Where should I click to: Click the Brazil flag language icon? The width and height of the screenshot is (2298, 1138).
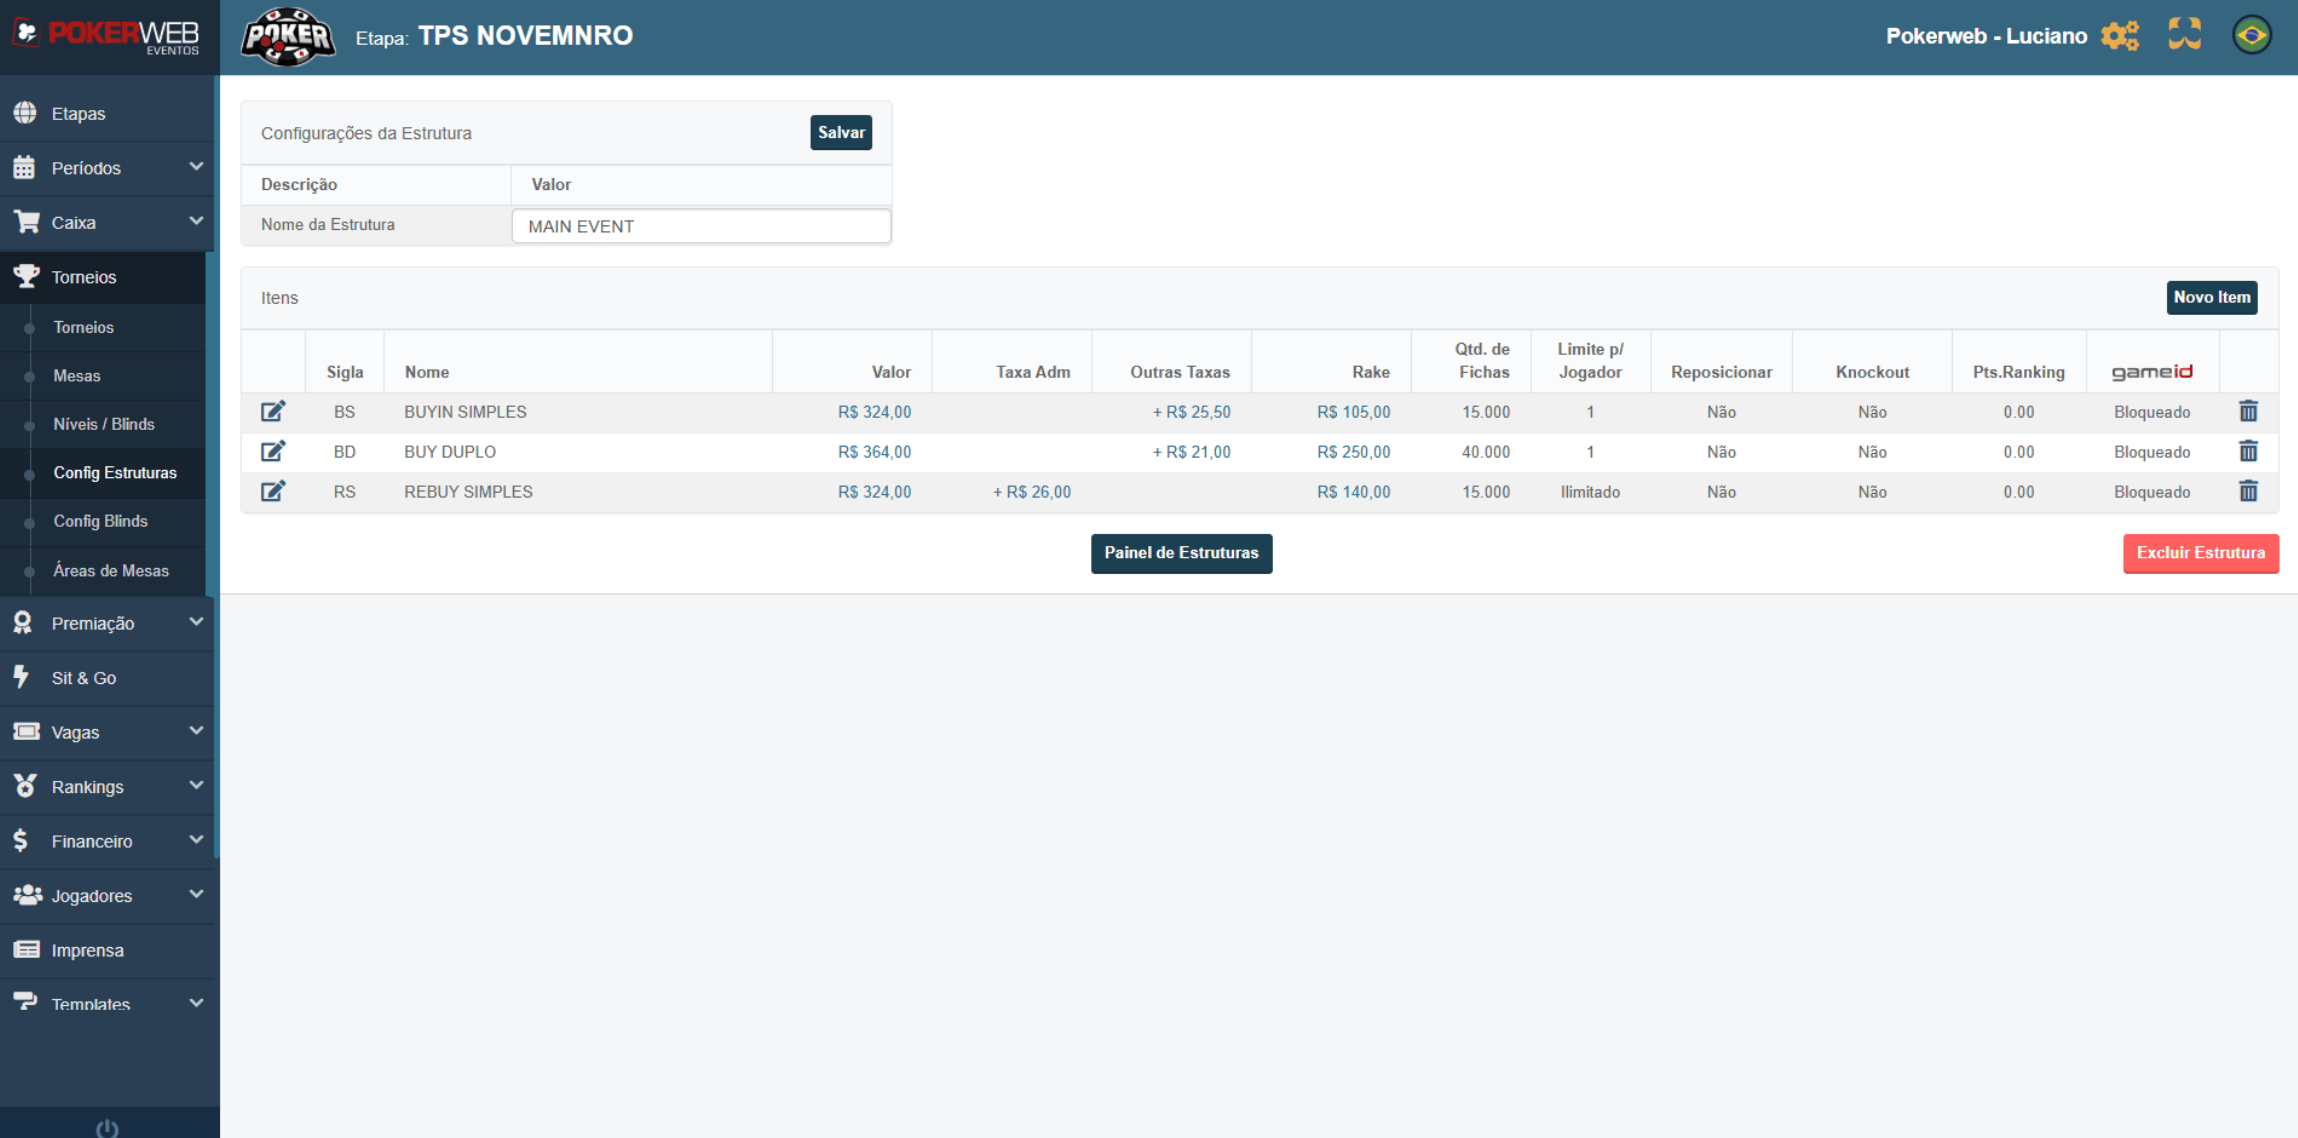(2252, 35)
